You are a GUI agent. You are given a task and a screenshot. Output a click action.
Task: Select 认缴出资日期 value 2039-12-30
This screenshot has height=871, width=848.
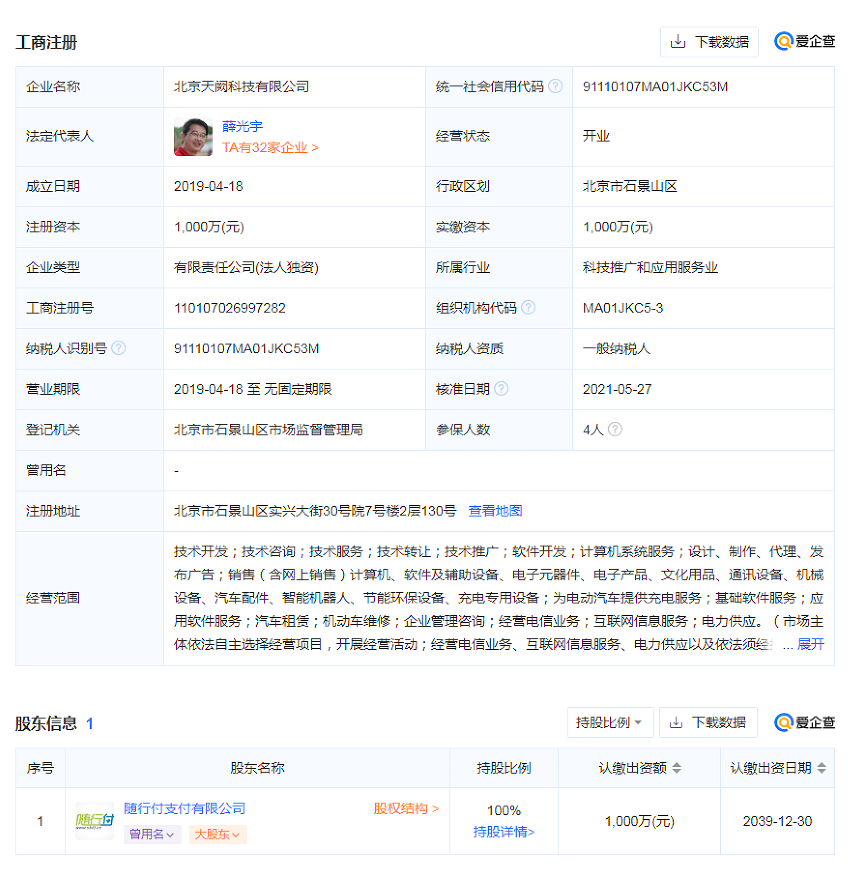click(x=777, y=821)
